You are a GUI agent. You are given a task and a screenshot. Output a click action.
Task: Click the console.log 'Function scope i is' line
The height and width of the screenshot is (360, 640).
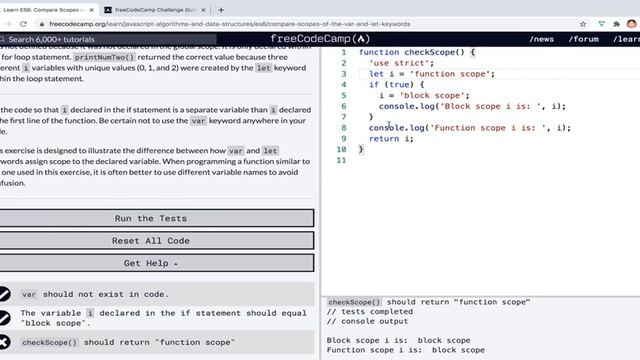click(470, 128)
